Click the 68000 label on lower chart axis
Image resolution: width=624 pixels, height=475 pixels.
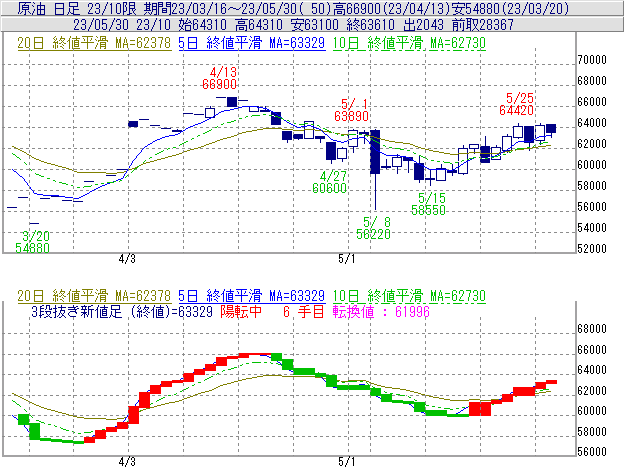click(592, 329)
